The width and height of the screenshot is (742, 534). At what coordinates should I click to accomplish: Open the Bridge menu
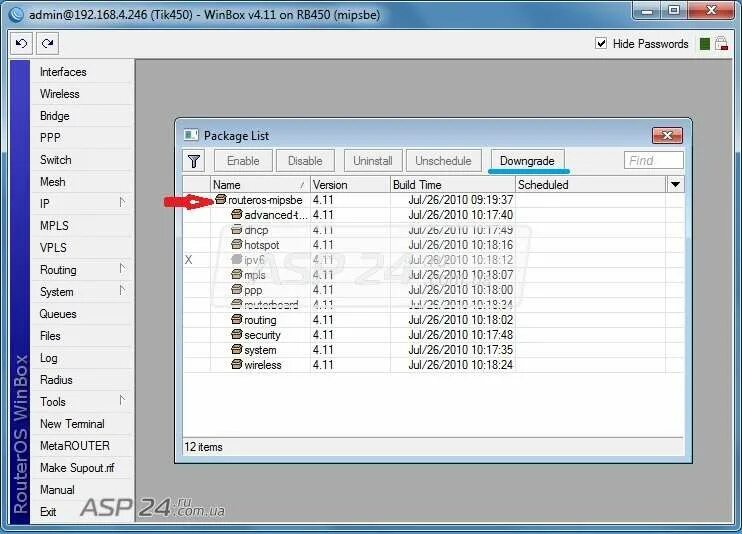pos(54,116)
